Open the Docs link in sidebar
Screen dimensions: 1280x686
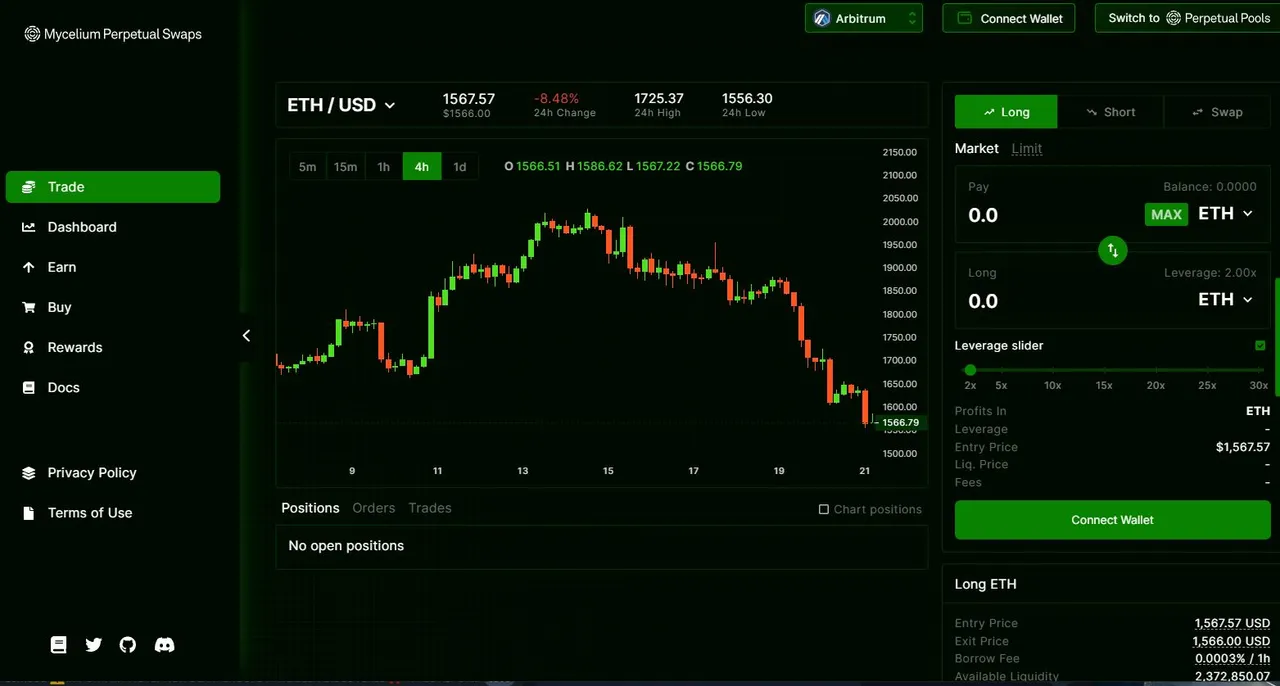point(50,387)
